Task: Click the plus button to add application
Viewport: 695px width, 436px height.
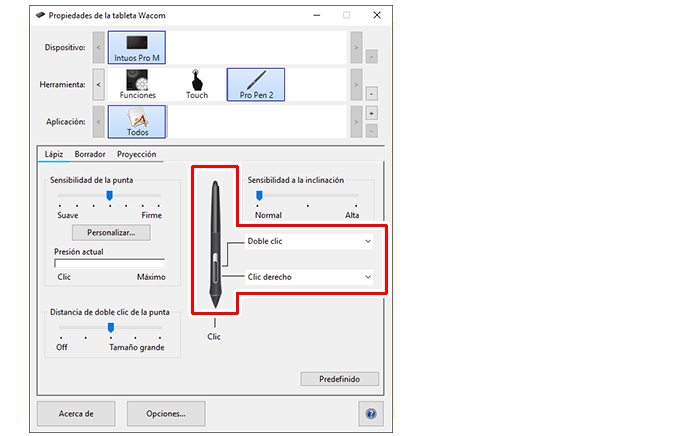Action: click(371, 115)
